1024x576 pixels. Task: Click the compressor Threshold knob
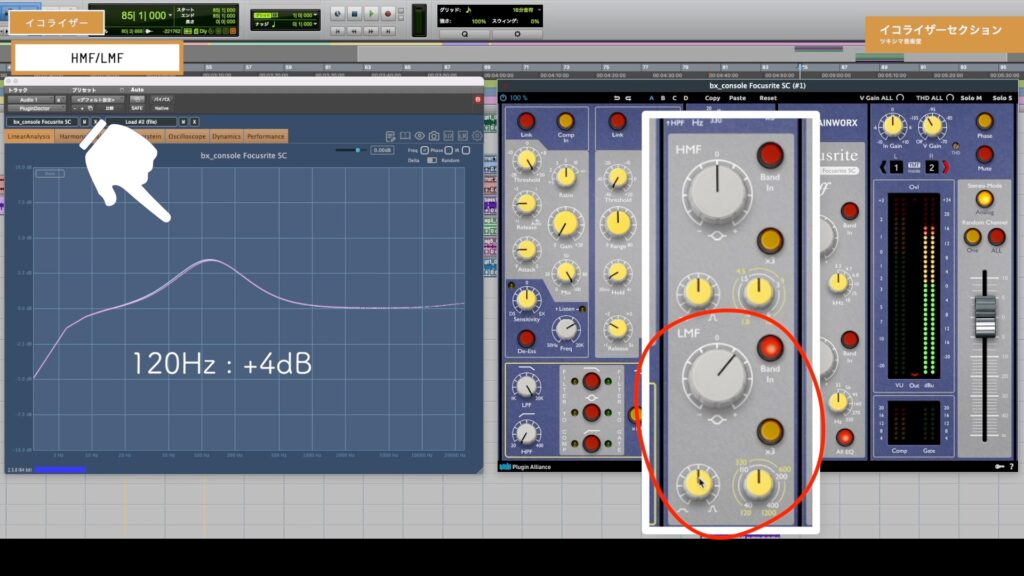click(x=526, y=160)
